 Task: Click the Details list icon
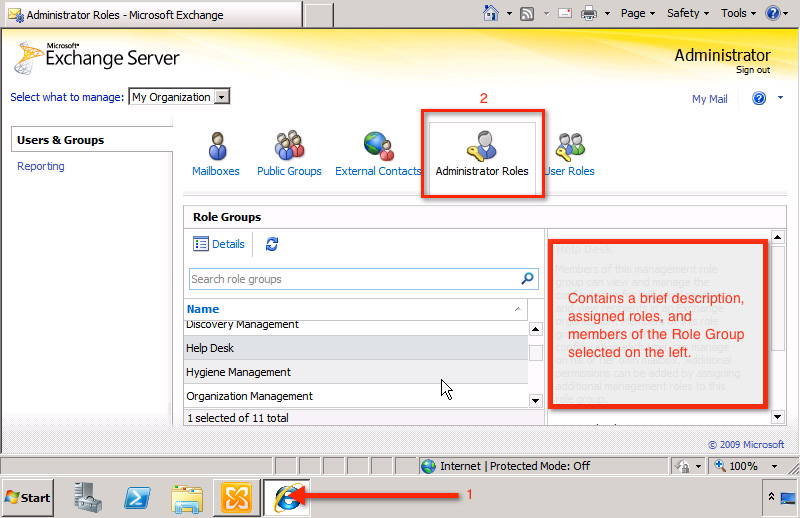pos(201,244)
